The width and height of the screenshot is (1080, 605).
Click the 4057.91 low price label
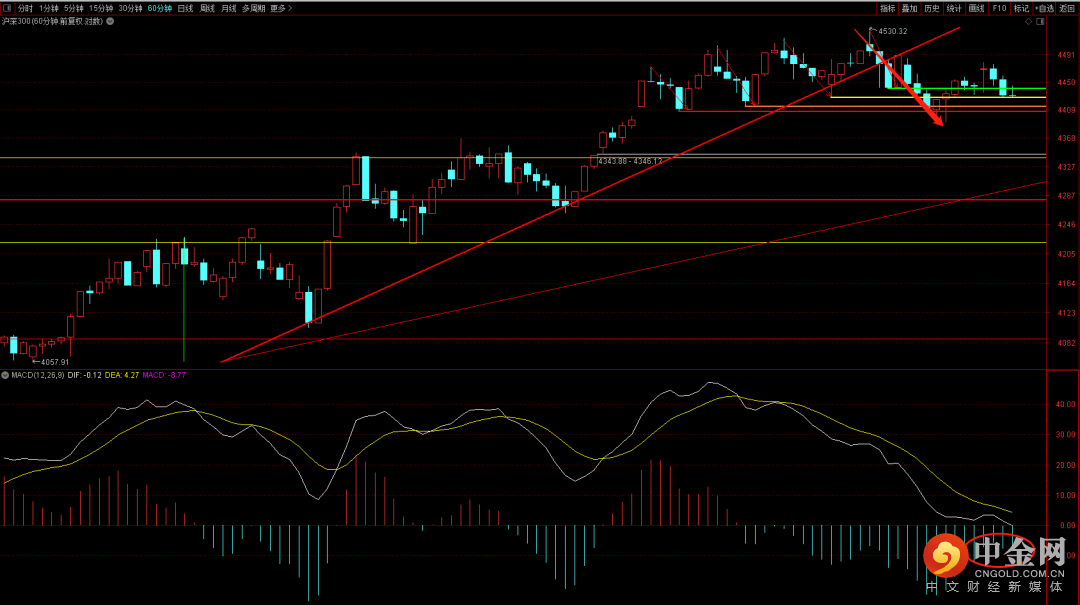click(x=54, y=362)
